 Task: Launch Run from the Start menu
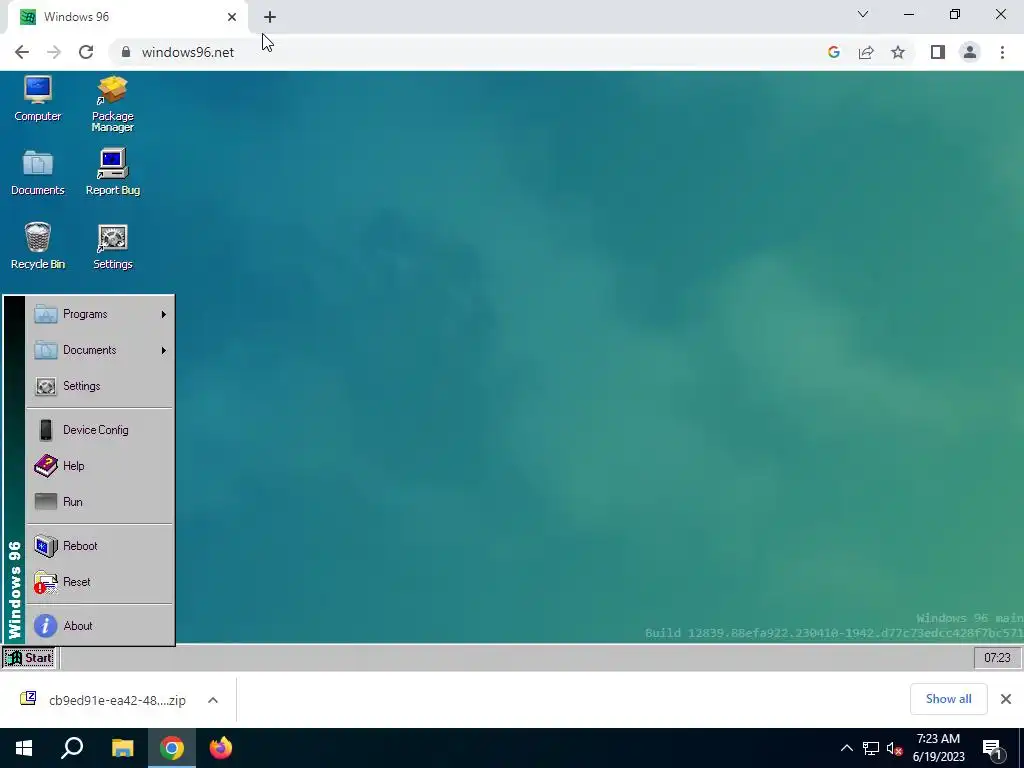[x=100, y=502]
